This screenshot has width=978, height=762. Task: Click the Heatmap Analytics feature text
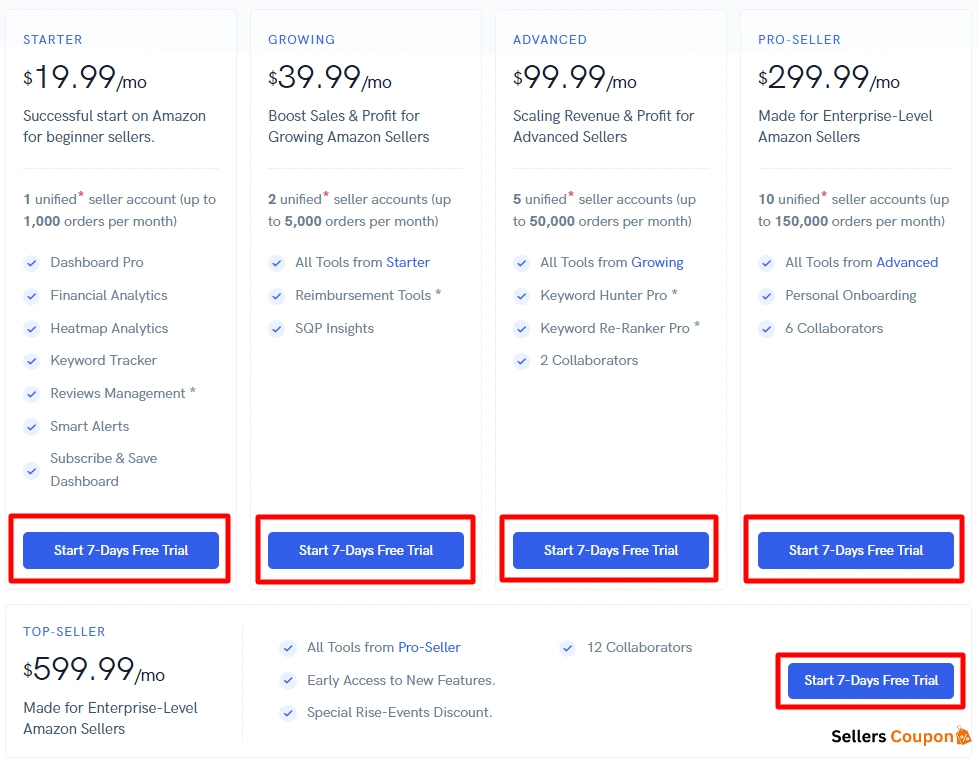[109, 329]
